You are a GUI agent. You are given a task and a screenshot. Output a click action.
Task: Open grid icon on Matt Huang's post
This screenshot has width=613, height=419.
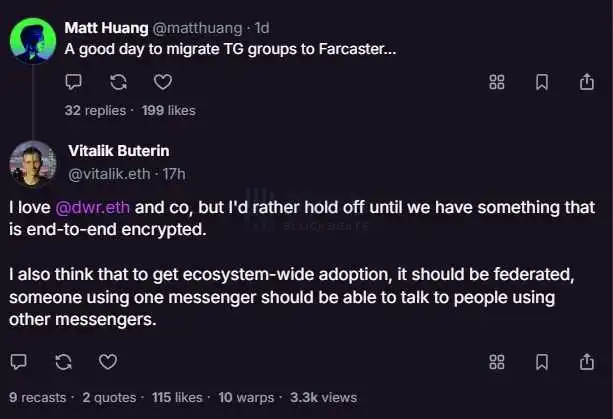(497, 82)
